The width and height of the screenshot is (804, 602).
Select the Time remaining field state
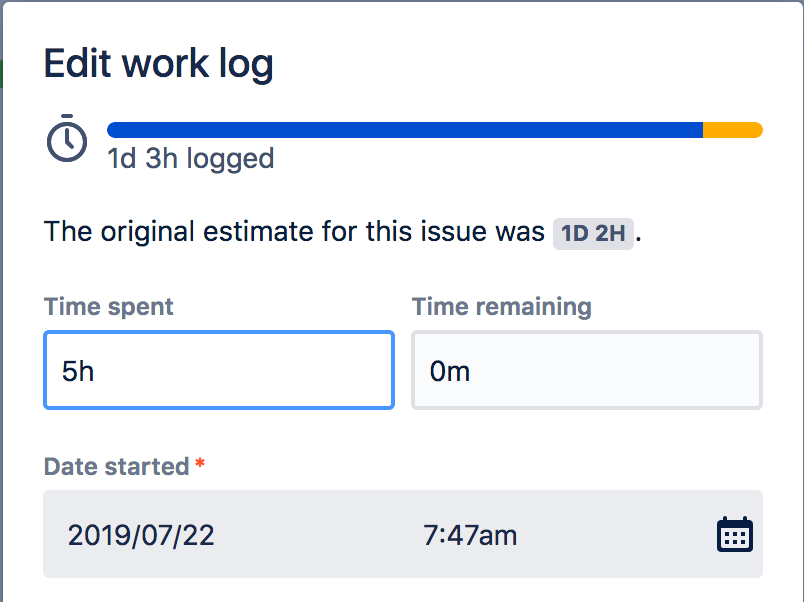click(586, 370)
